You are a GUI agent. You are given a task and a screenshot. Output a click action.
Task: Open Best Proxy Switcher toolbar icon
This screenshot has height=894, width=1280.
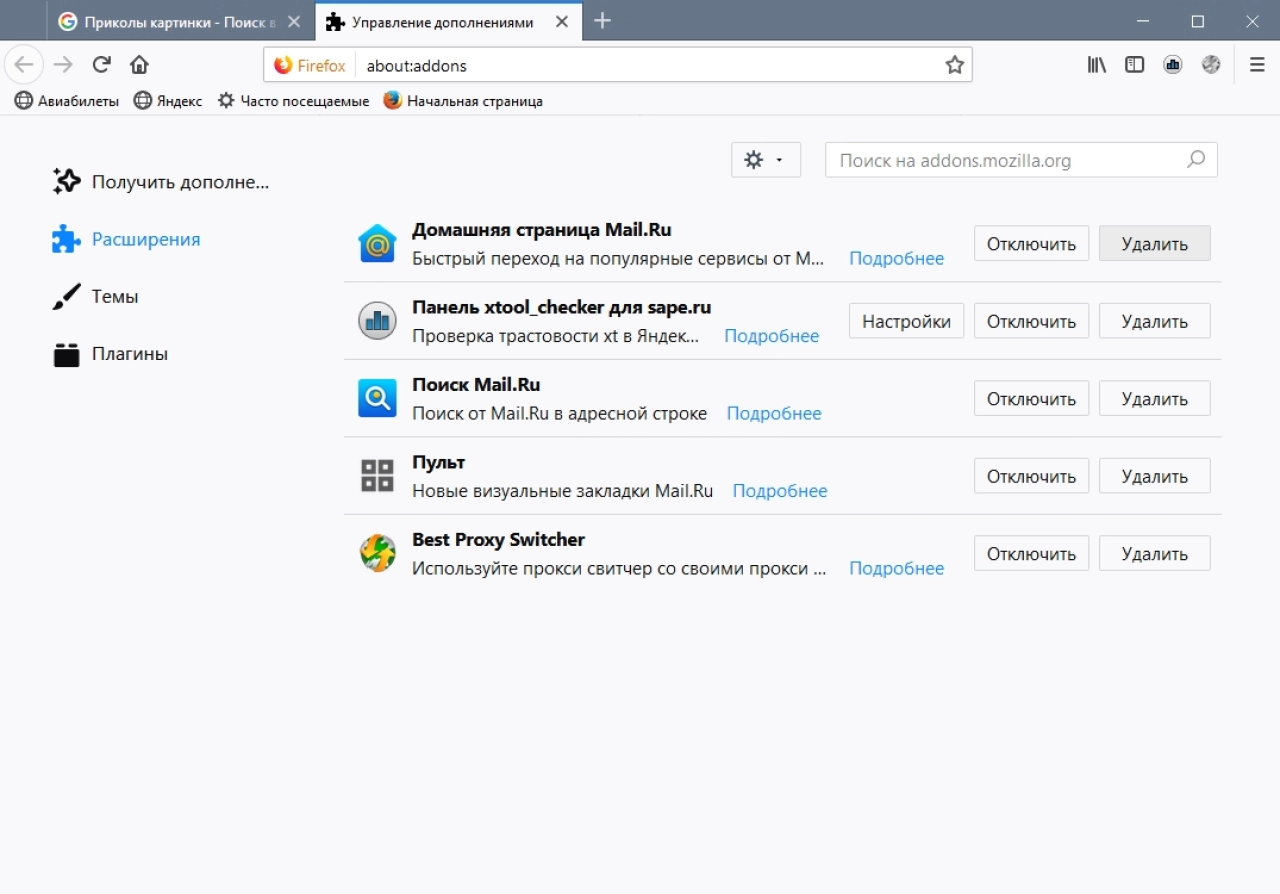click(x=1211, y=65)
